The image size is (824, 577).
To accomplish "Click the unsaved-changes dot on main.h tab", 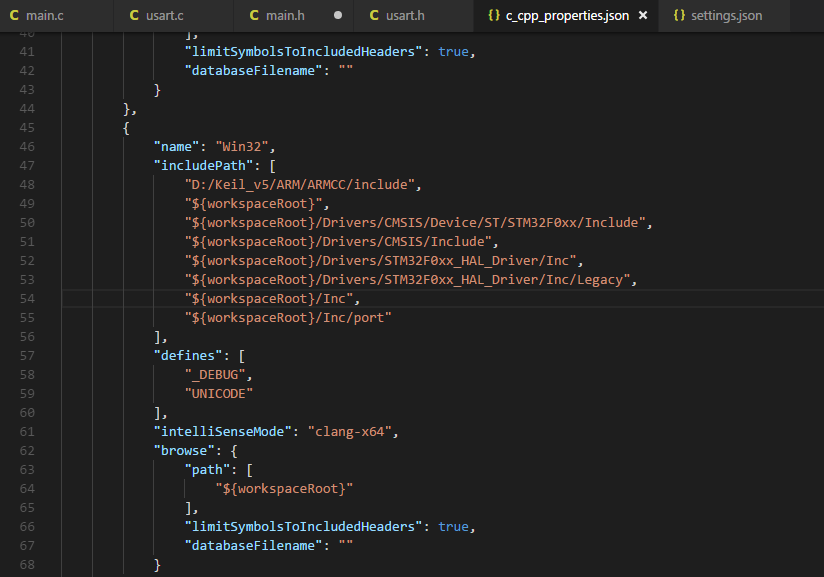I will (338, 15).
